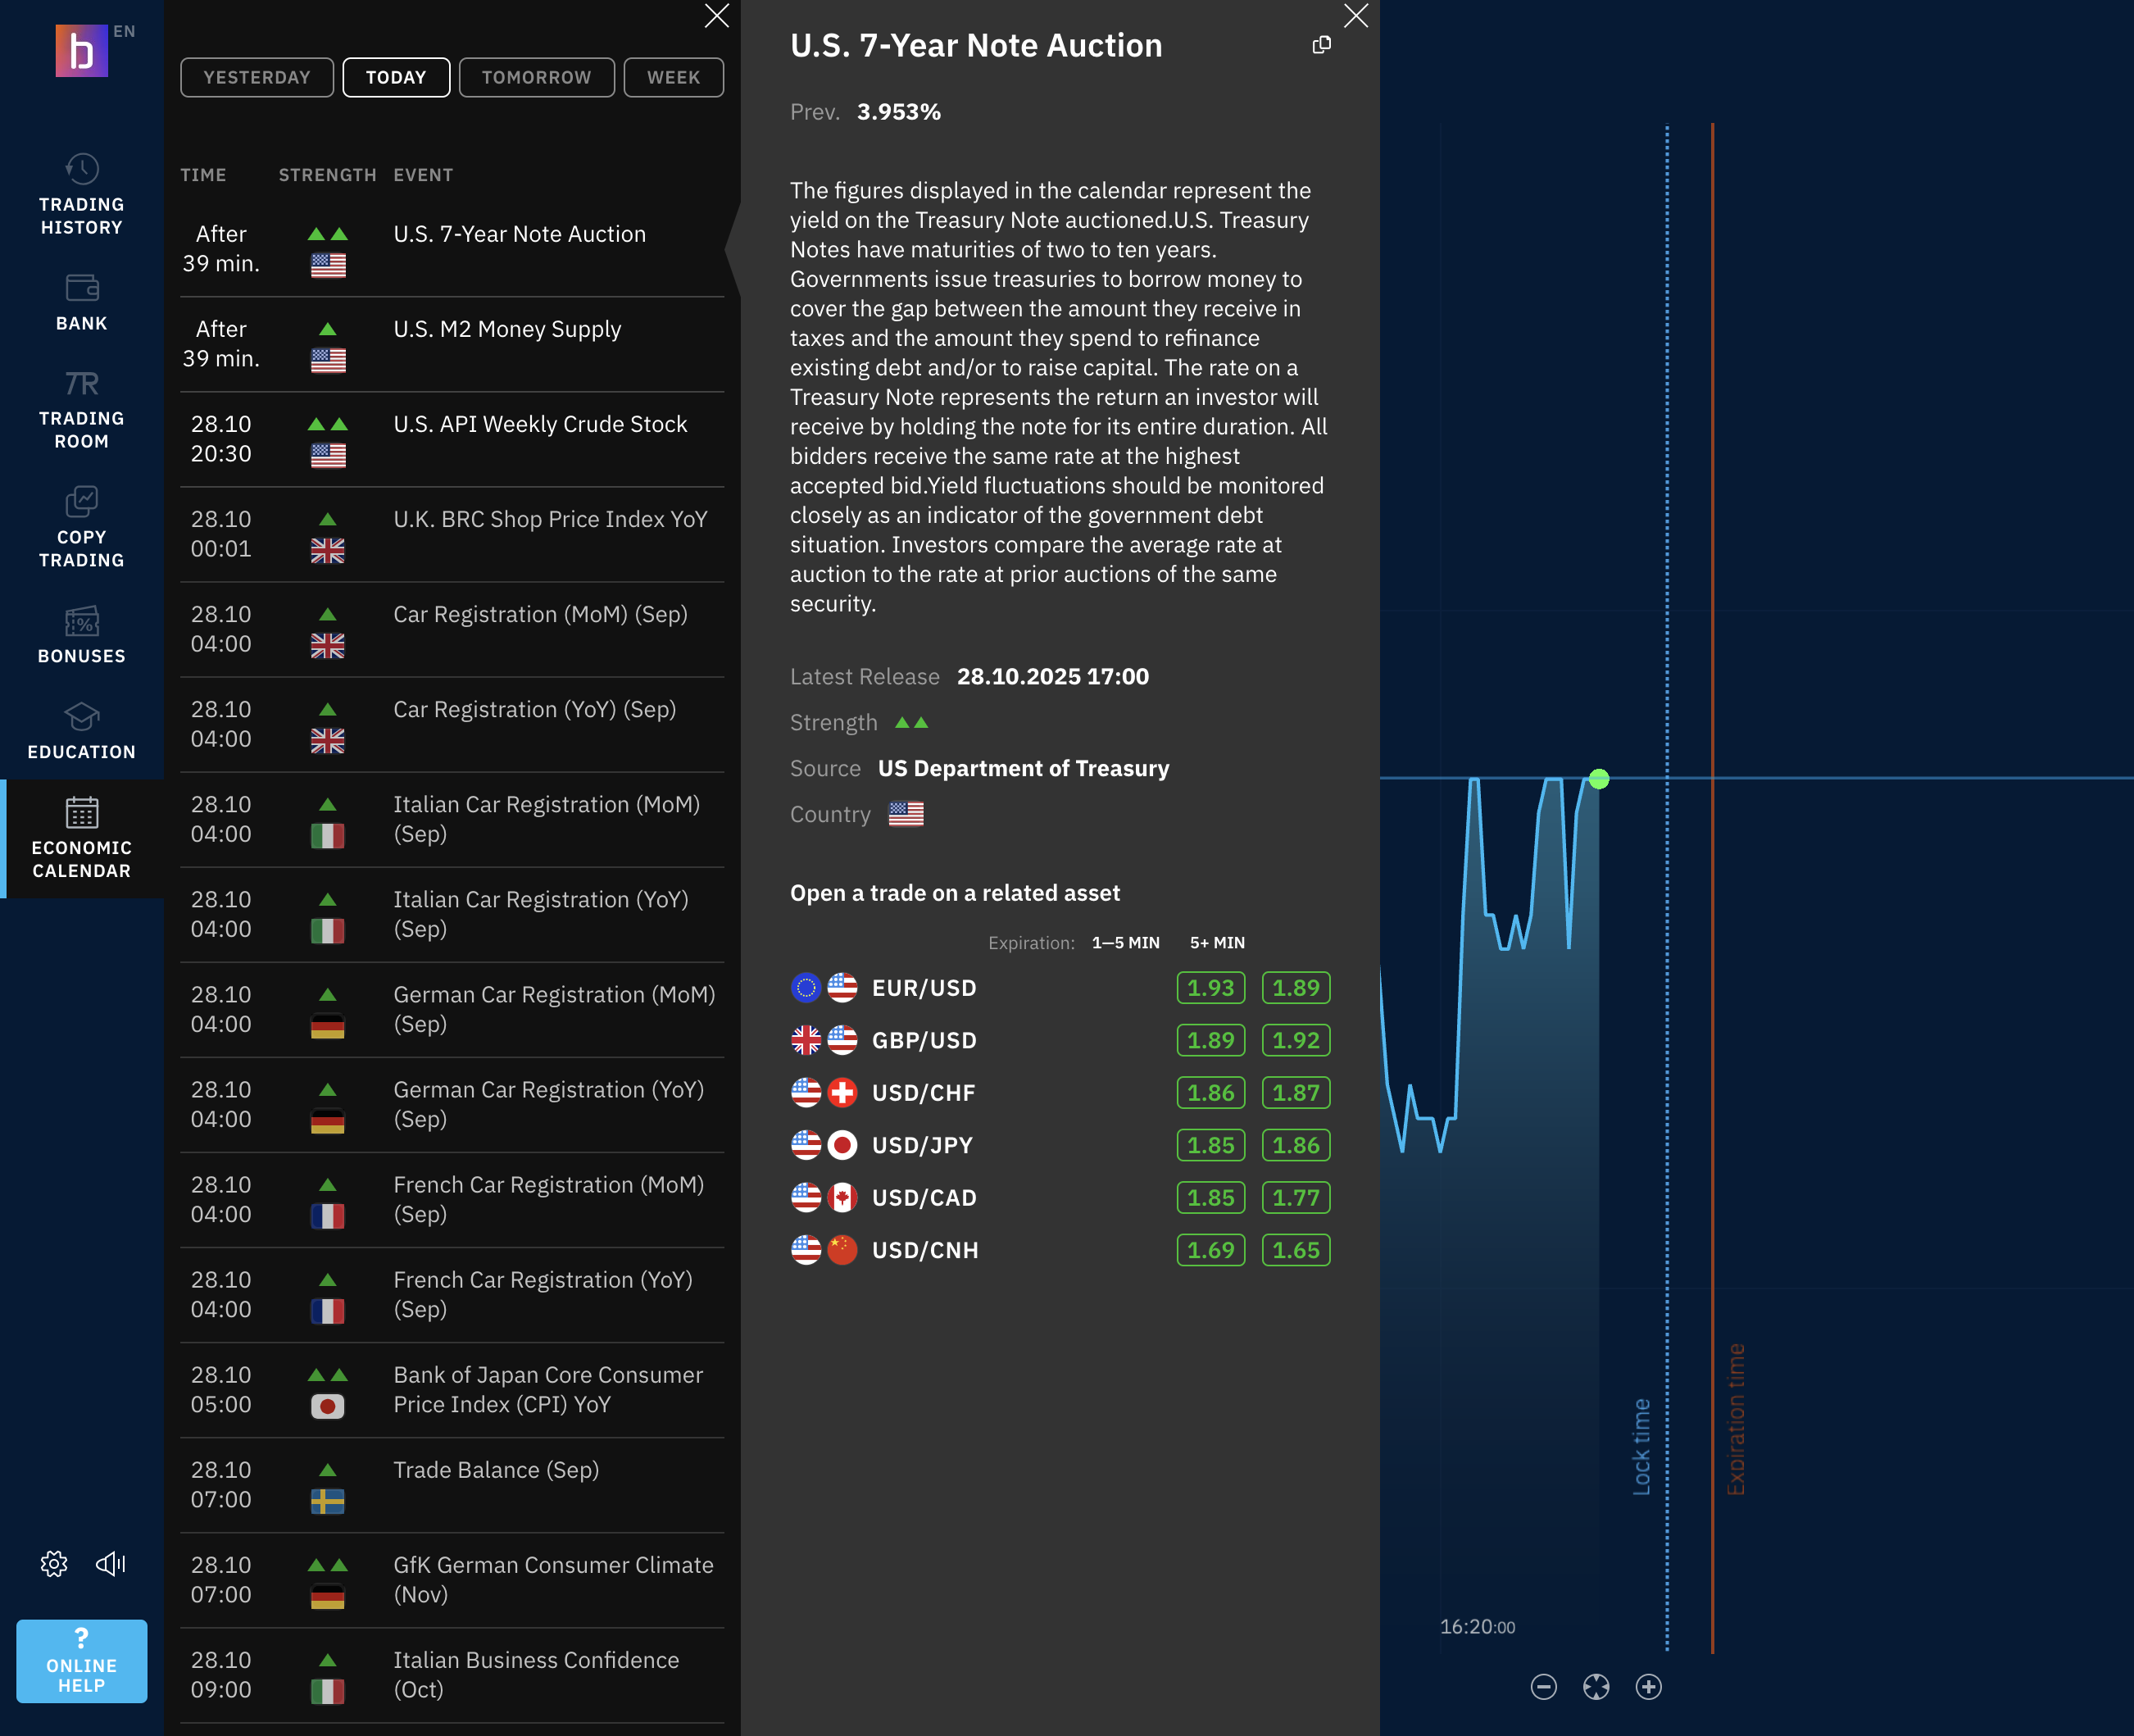The width and height of the screenshot is (2134, 1736).
Task: Open the Economic Calendar panel
Action: pyautogui.click(x=81, y=838)
